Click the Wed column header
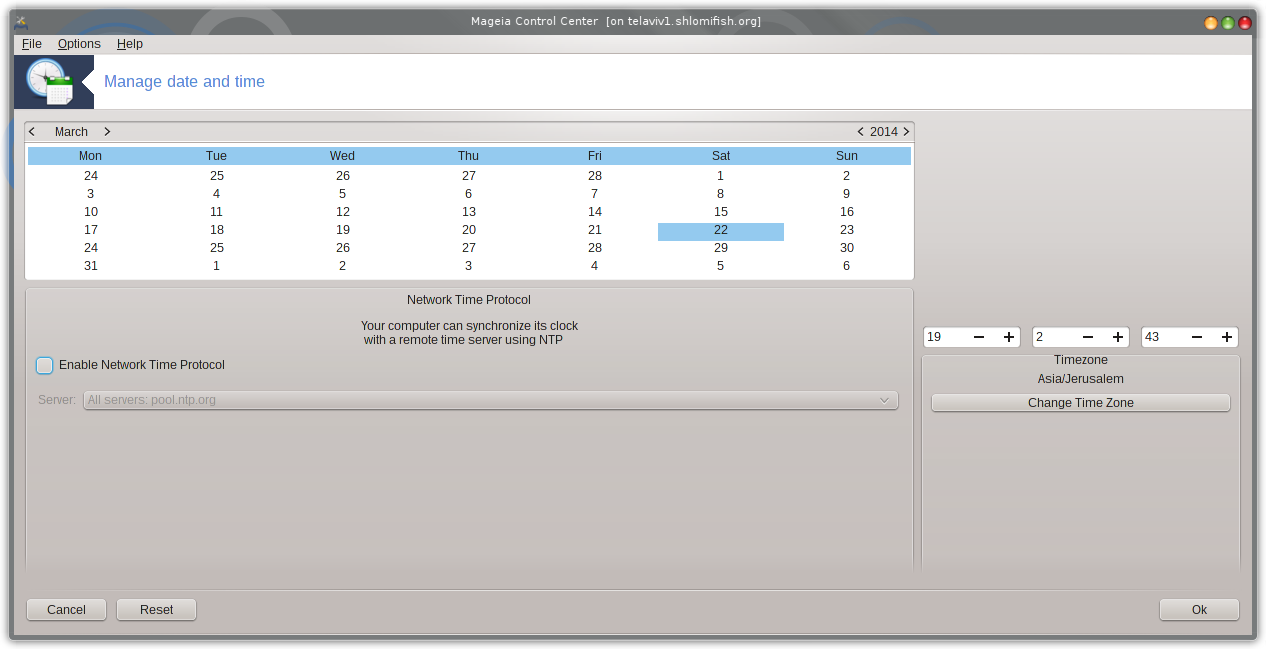Image resolution: width=1266 pixels, height=649 pixels. click(342, 156)
